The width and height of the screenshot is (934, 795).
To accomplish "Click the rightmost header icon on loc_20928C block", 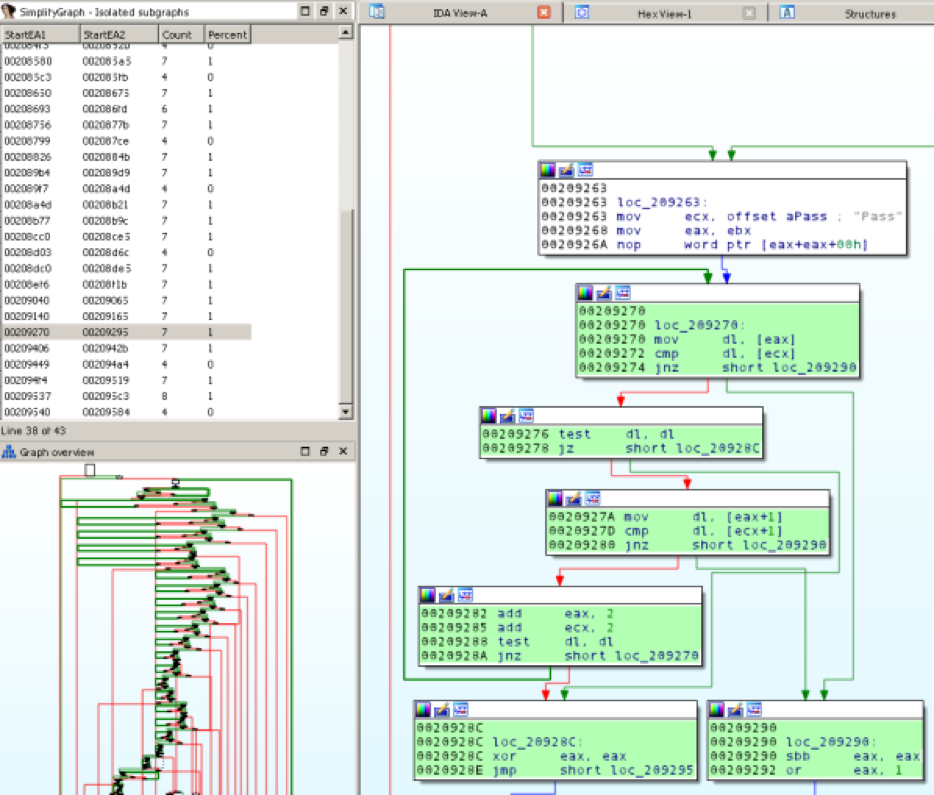I will 460,709.
